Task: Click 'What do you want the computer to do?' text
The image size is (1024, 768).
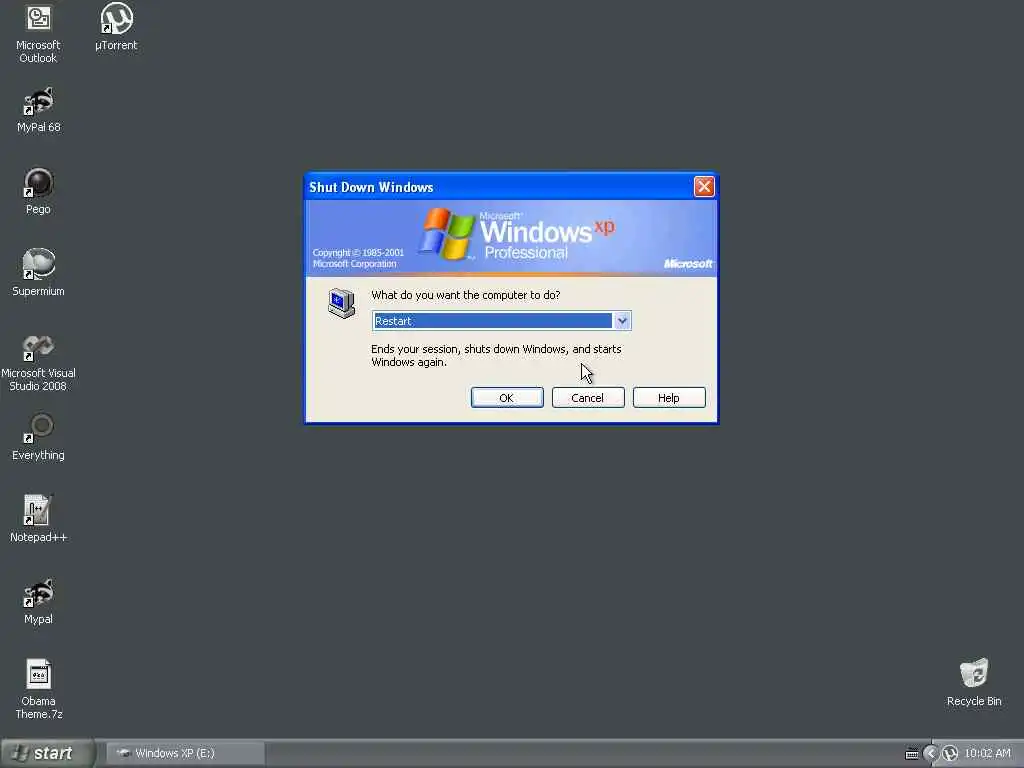Action: (x=466, y=295)
